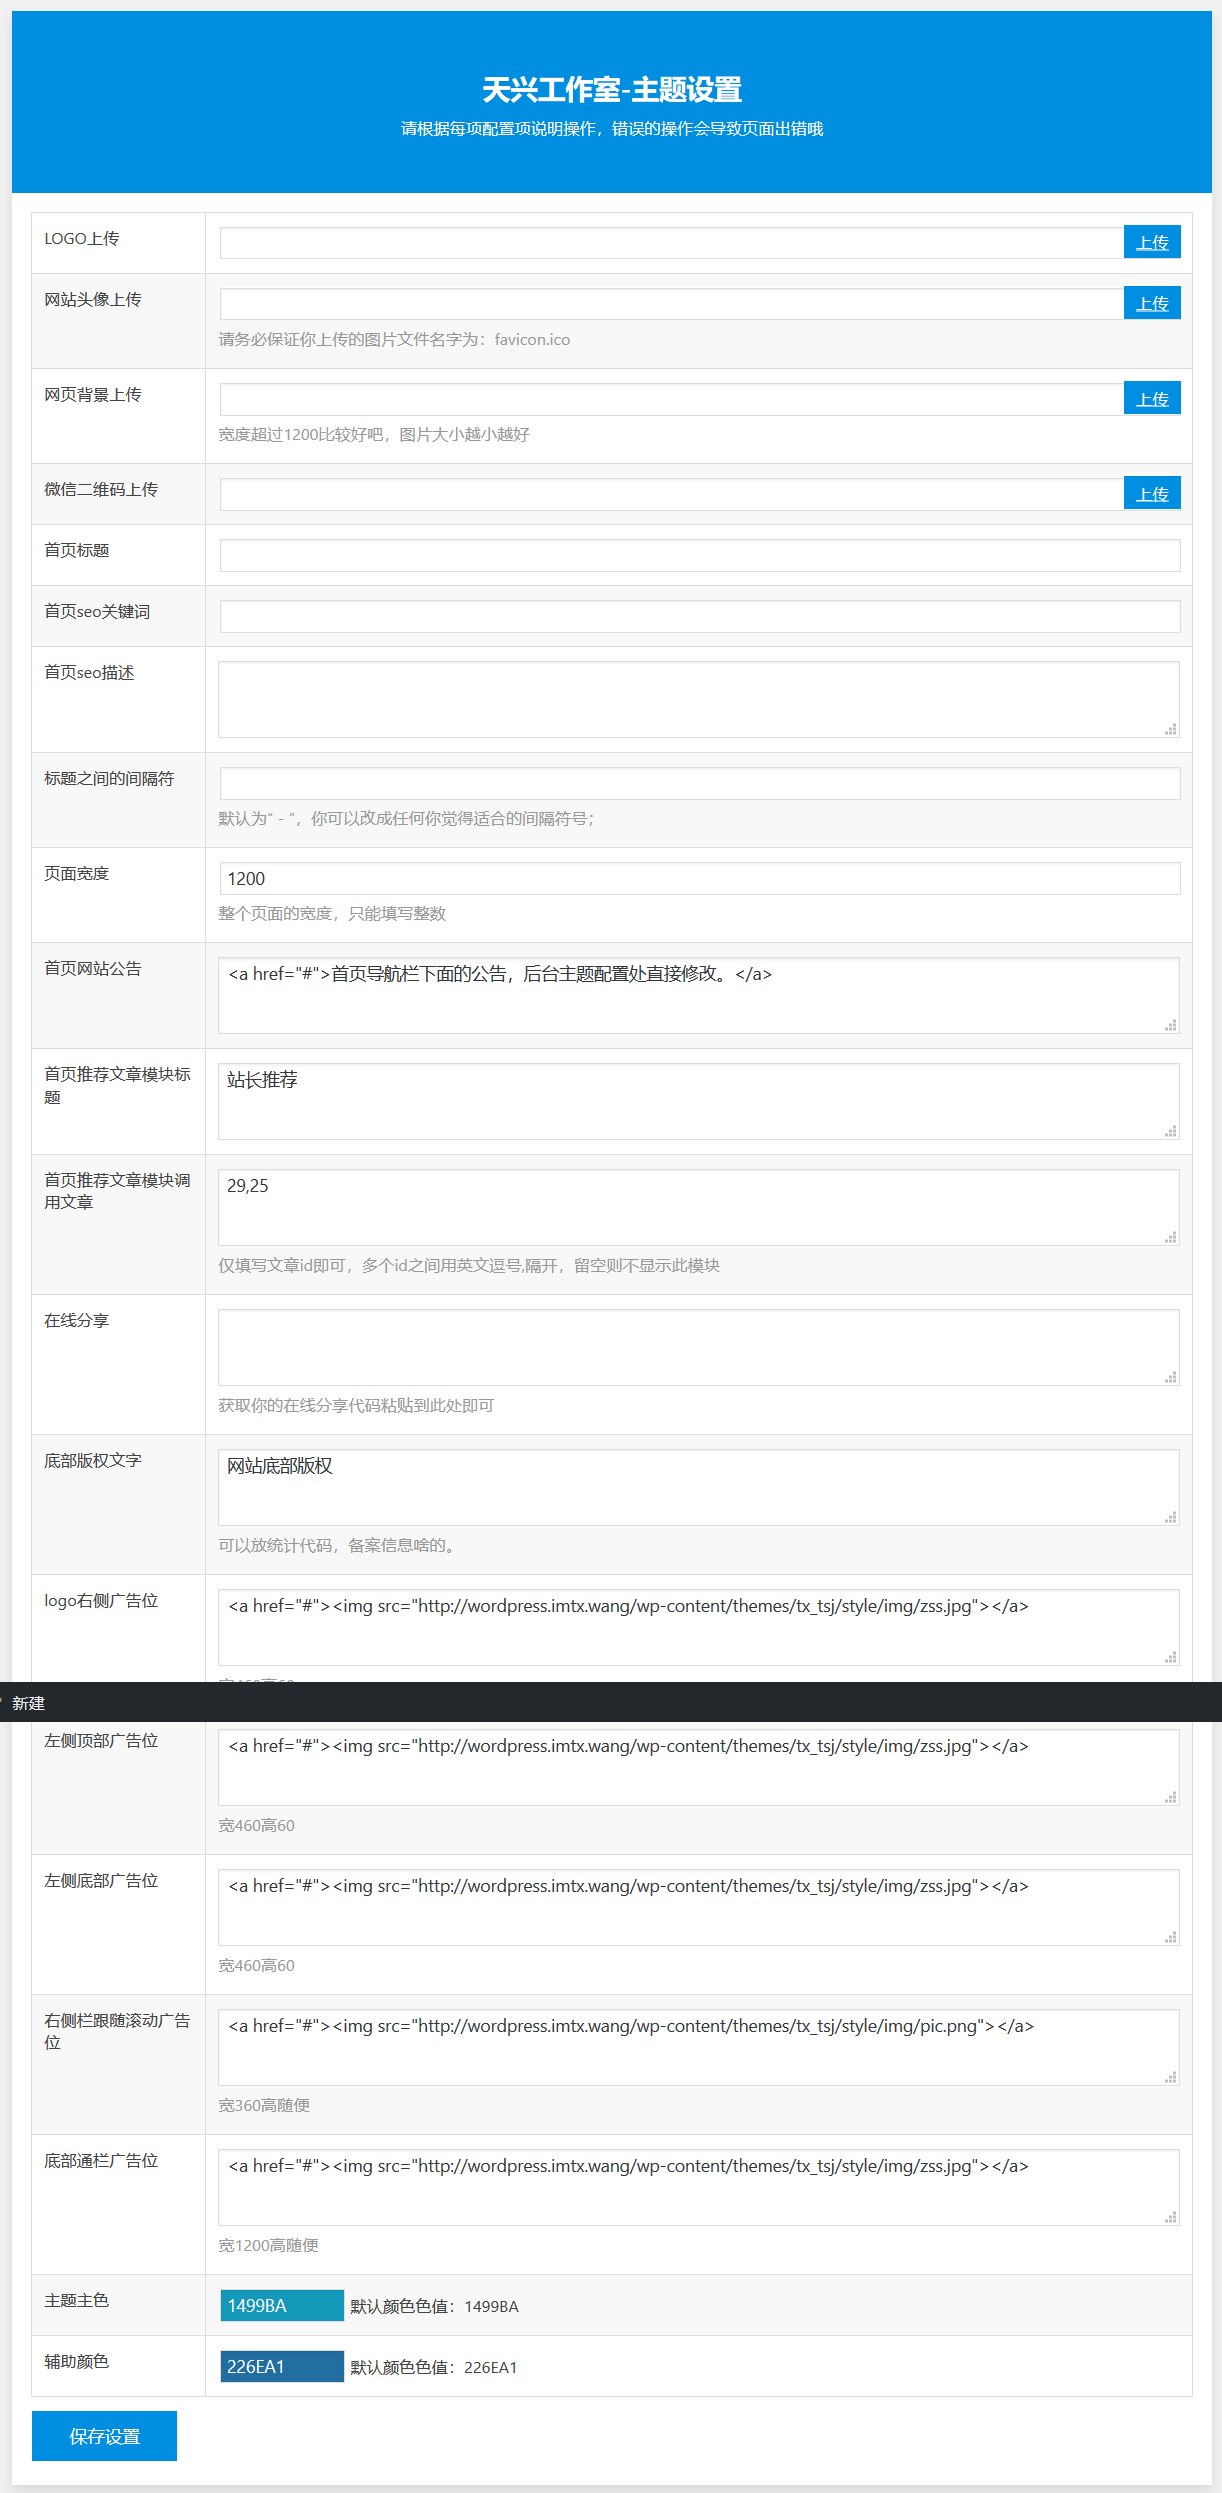Click the textarea containing 29,25
The width and height of the screenshot is (1222, 2493).
699,1207
